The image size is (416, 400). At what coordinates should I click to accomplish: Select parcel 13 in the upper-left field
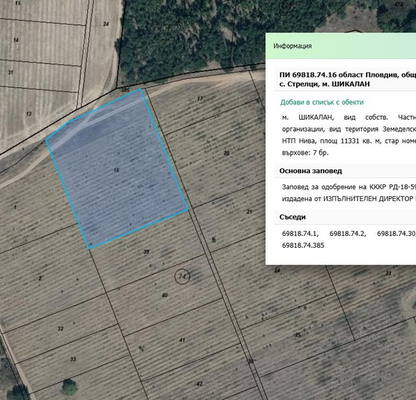pos(29,114)
